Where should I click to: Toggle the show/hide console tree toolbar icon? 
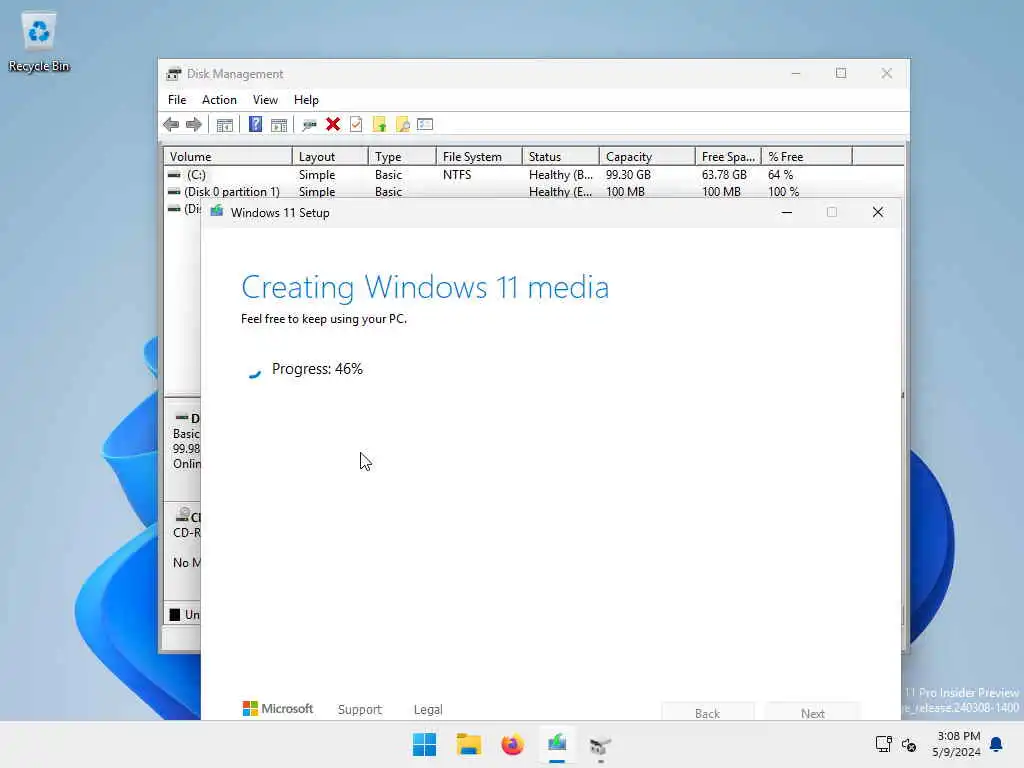[x=225, y=125]
